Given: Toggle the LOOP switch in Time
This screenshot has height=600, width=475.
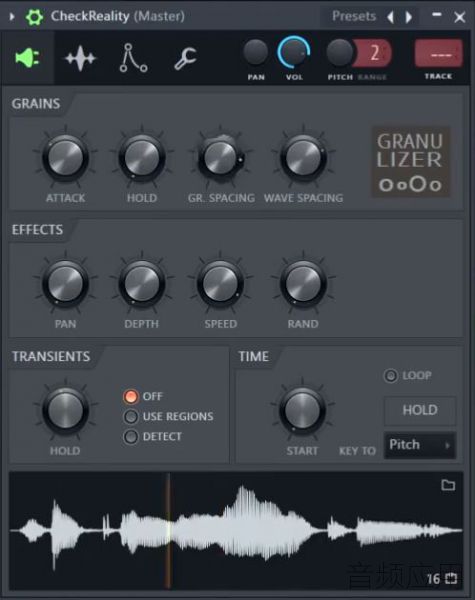Looking at the screenshot, I should point(391,376).
